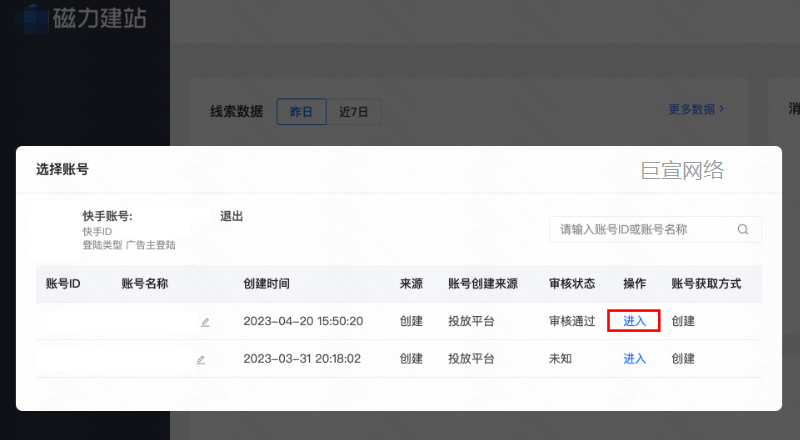Viewport: 800px width, 440px height.
Task: Click the 账号名称 column header
Action: 145,284
